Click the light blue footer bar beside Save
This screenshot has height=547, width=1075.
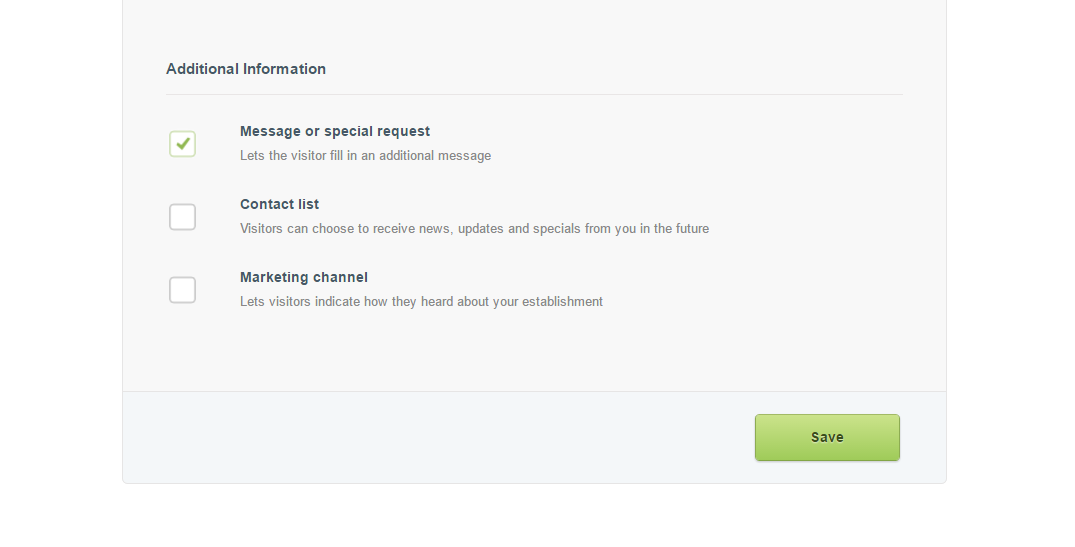coord(430,437)
